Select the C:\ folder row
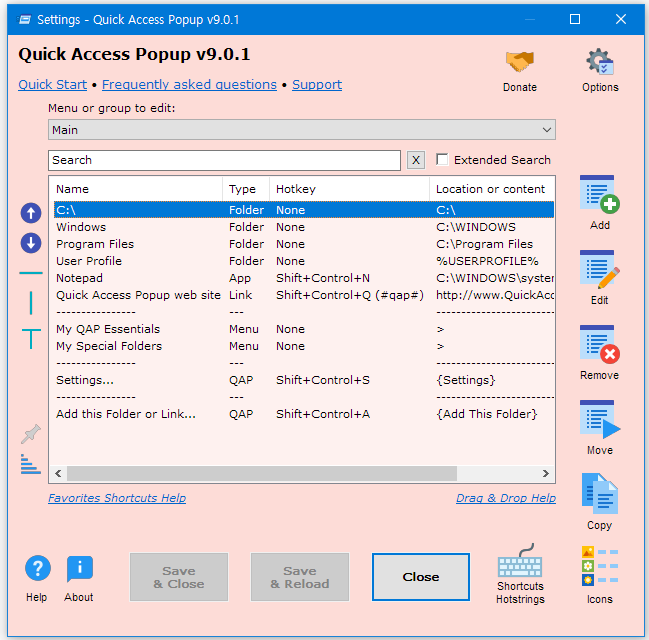Viewport: 649px width, 640px height. (x=304, y=210)
